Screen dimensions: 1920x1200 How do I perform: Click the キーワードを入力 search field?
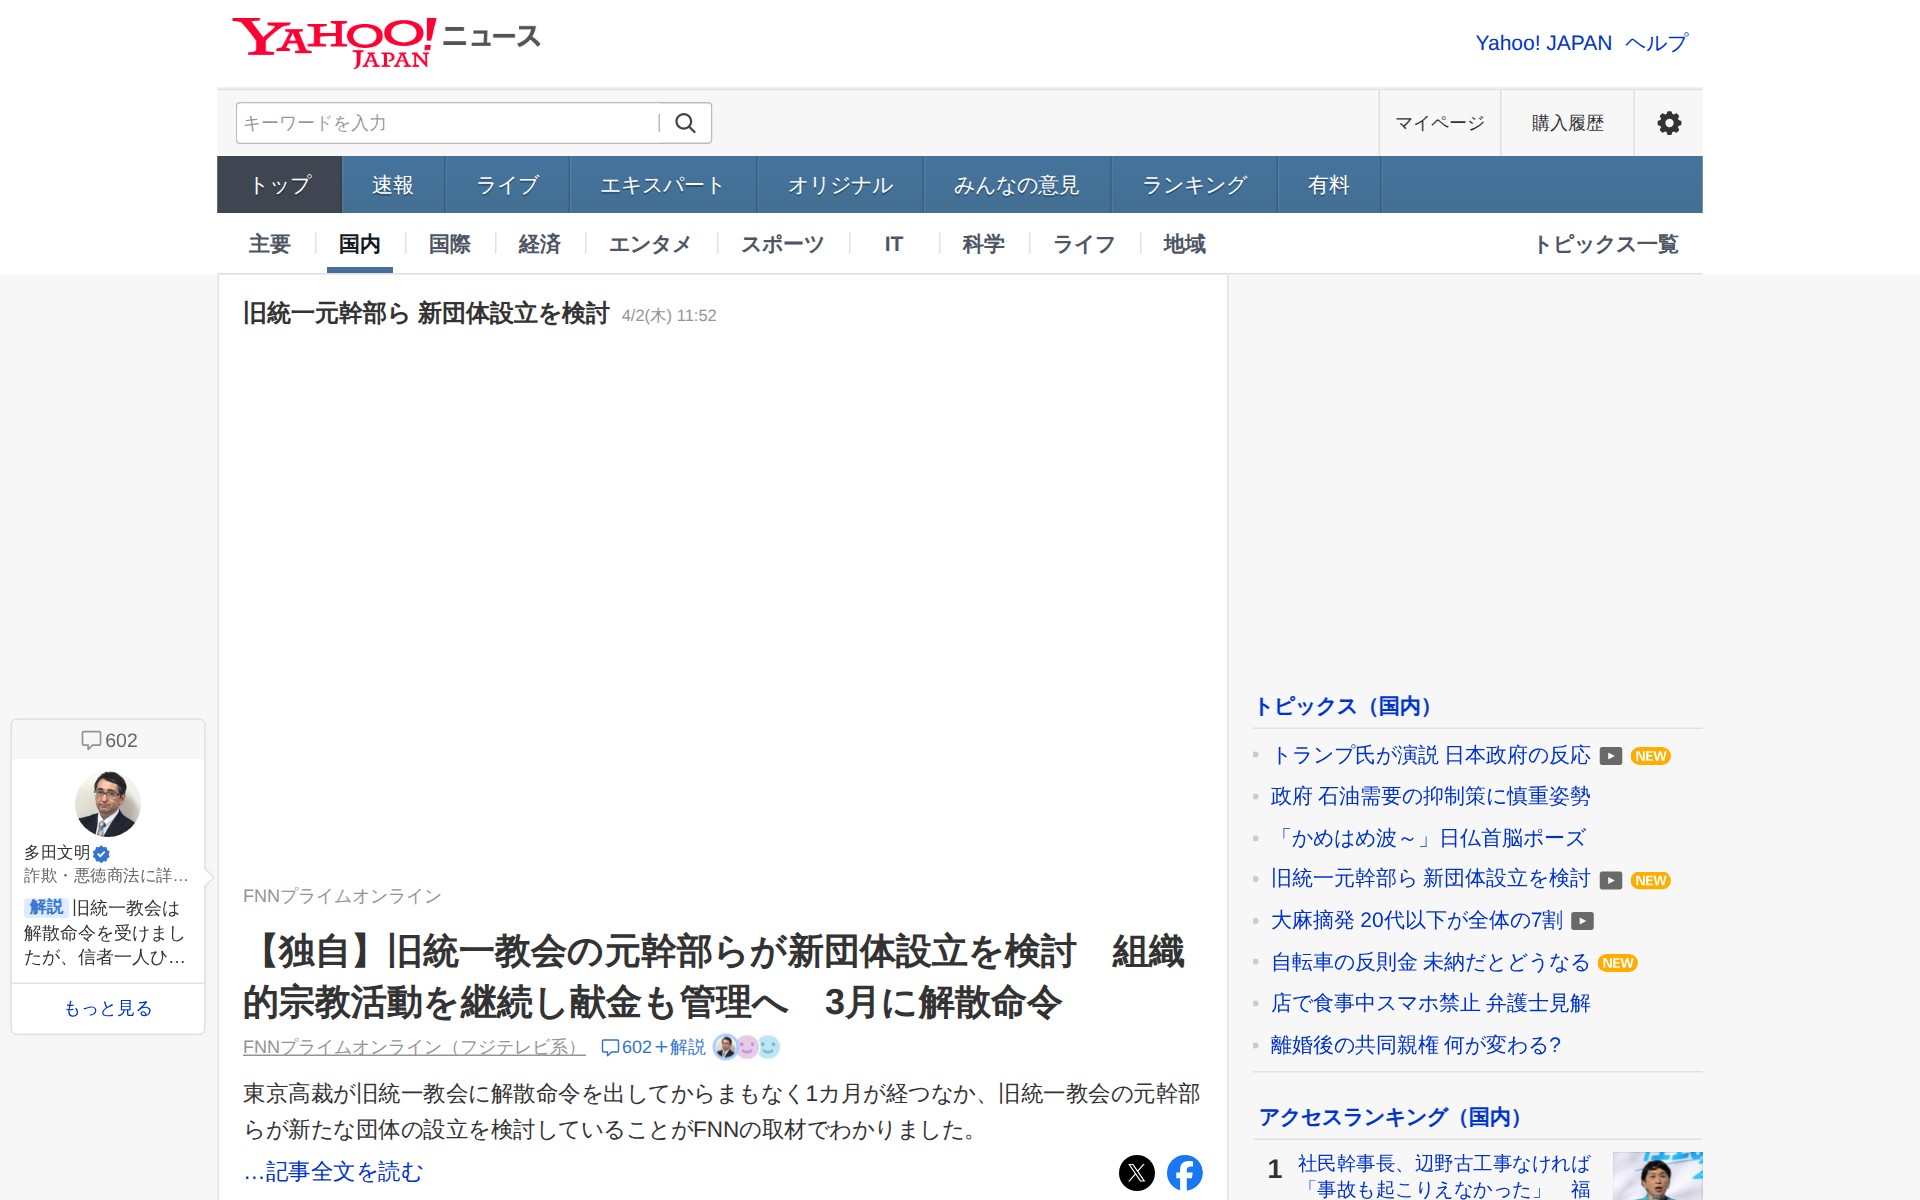point(445,123)
